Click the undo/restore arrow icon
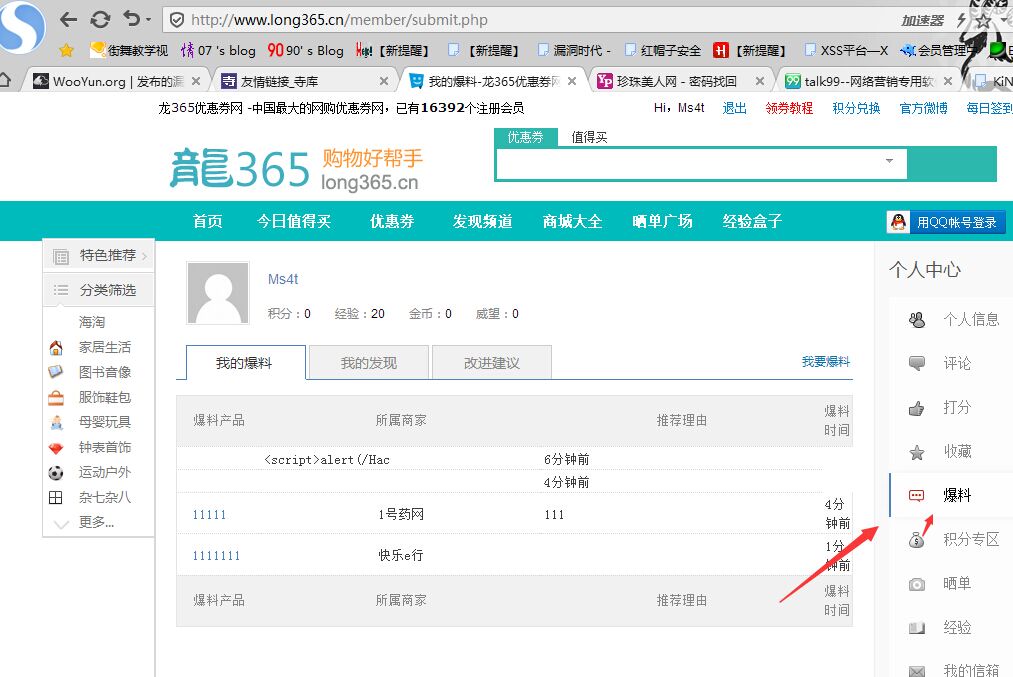Image resolution: width=1013 pixels, height=677 pixels. tap(132, 19)
